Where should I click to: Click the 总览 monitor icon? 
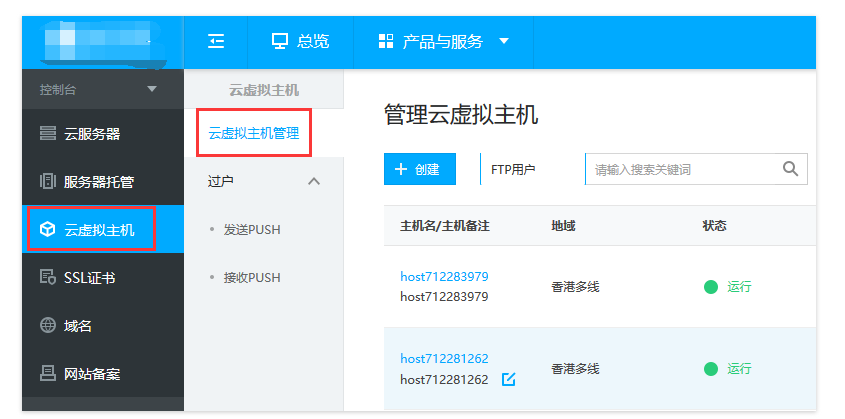click(280, 41)
